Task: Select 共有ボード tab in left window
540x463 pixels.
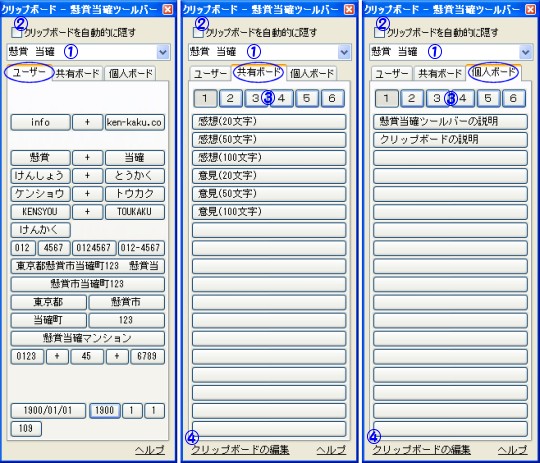Action: [x=77, y=73]
